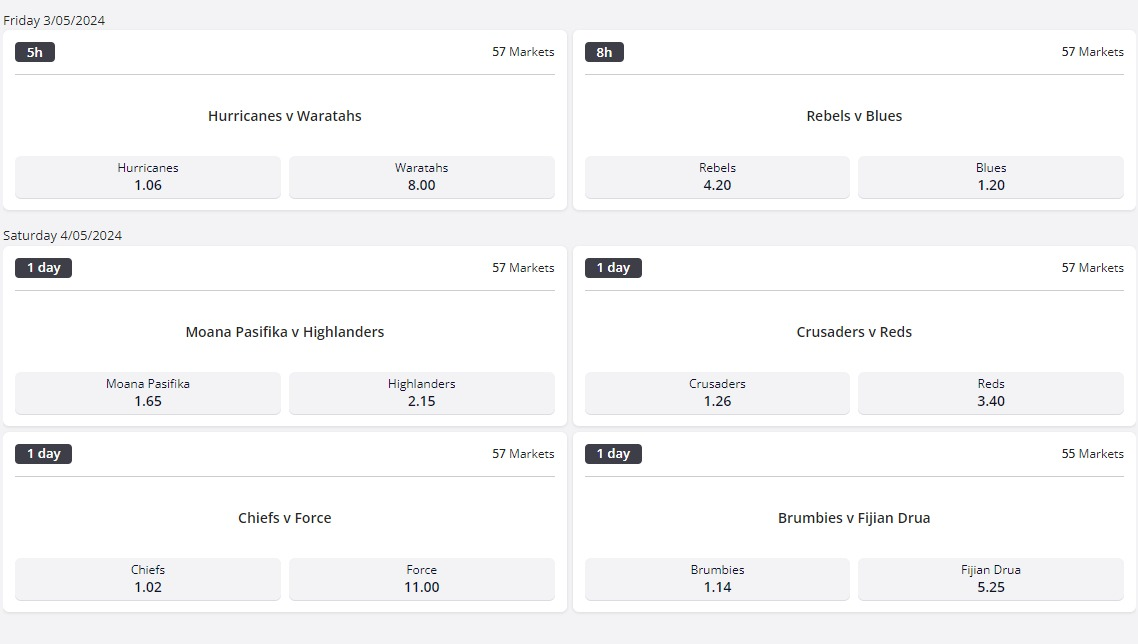The width and height of the screenshot is (1138, 644).
Task: View Chiefs v Force match details
Action: click(x=285, y=518)
